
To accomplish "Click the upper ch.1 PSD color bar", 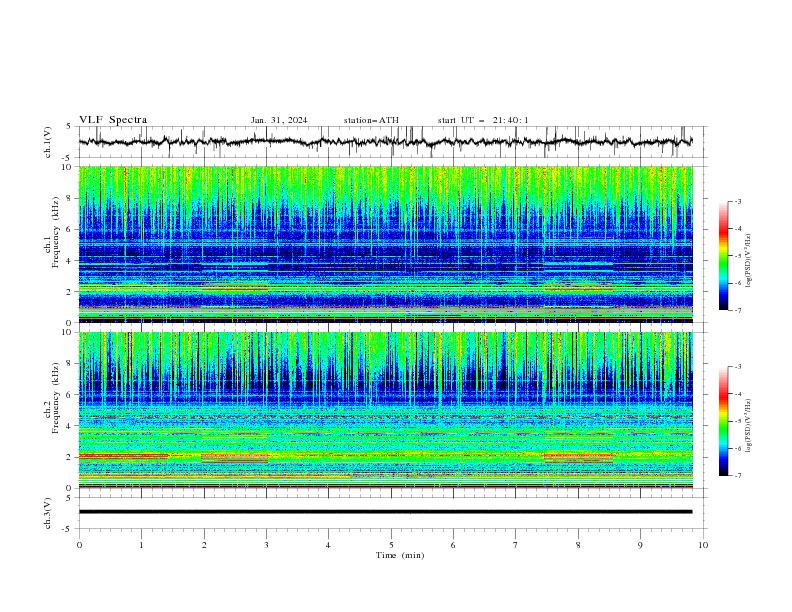I will pos(723,256).
